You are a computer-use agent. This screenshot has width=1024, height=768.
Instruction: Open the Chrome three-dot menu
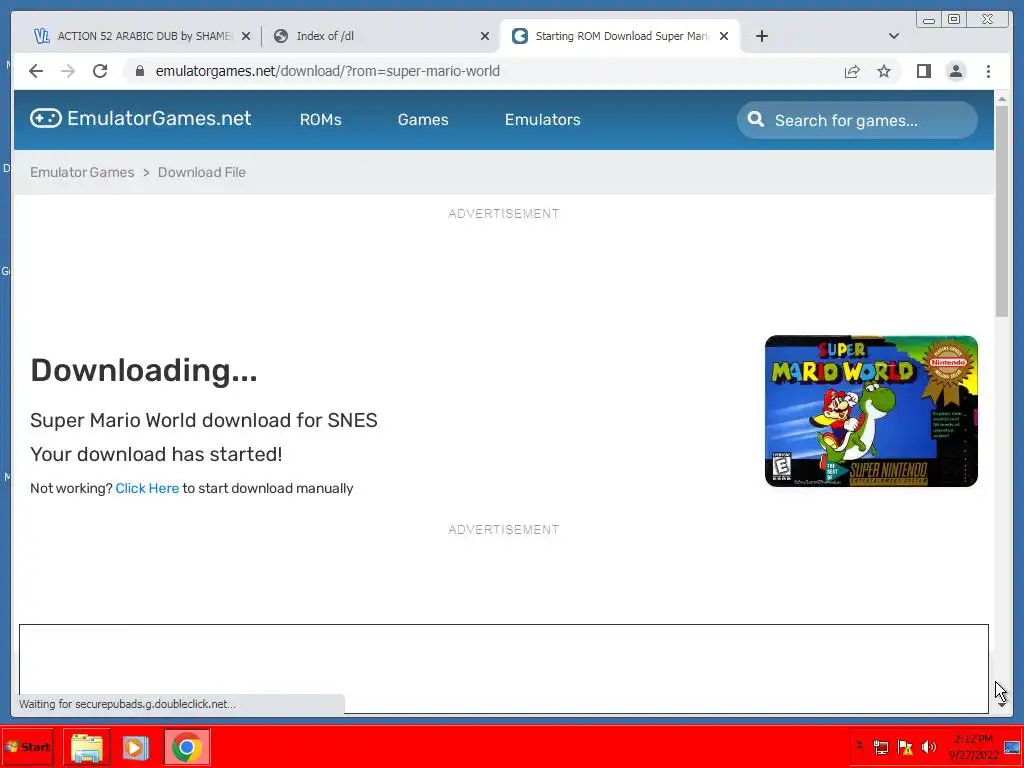point(988,71)
